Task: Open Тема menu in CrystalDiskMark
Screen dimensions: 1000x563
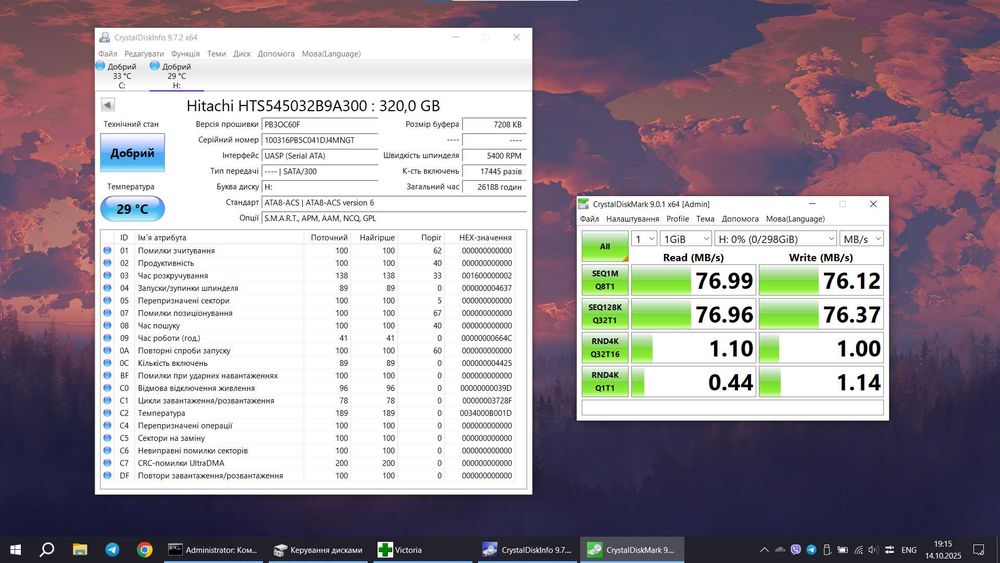Action: point(705,219)
